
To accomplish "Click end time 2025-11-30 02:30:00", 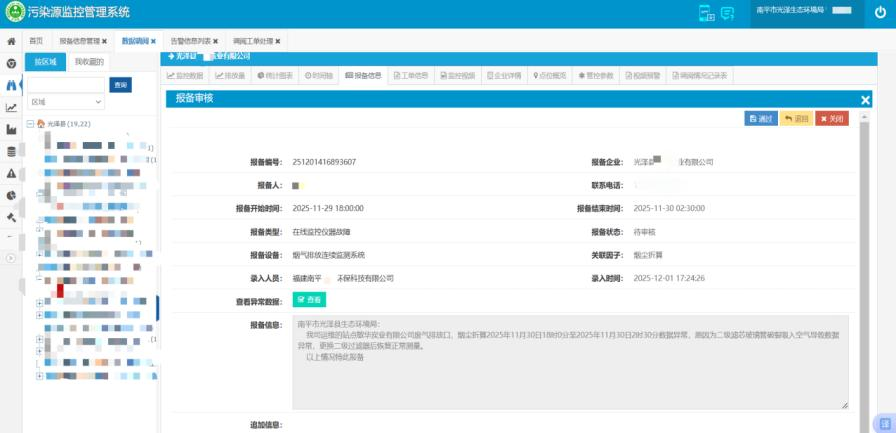I will (669, 209).
